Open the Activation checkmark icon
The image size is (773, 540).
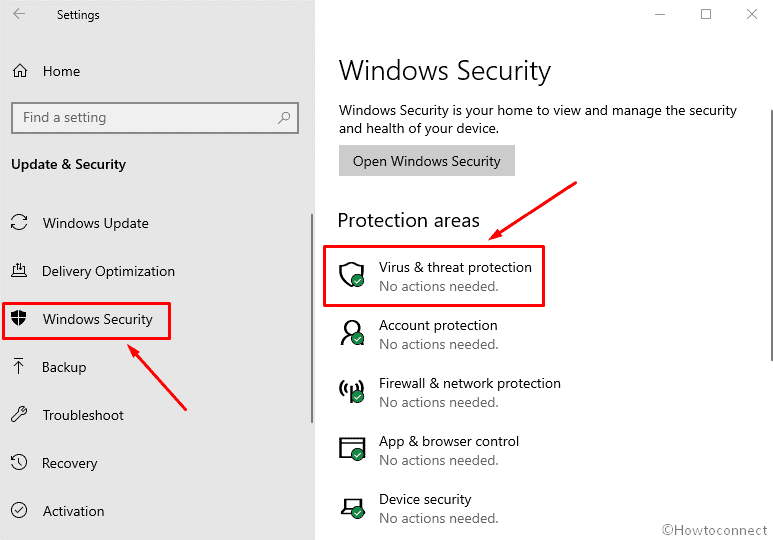19,511
